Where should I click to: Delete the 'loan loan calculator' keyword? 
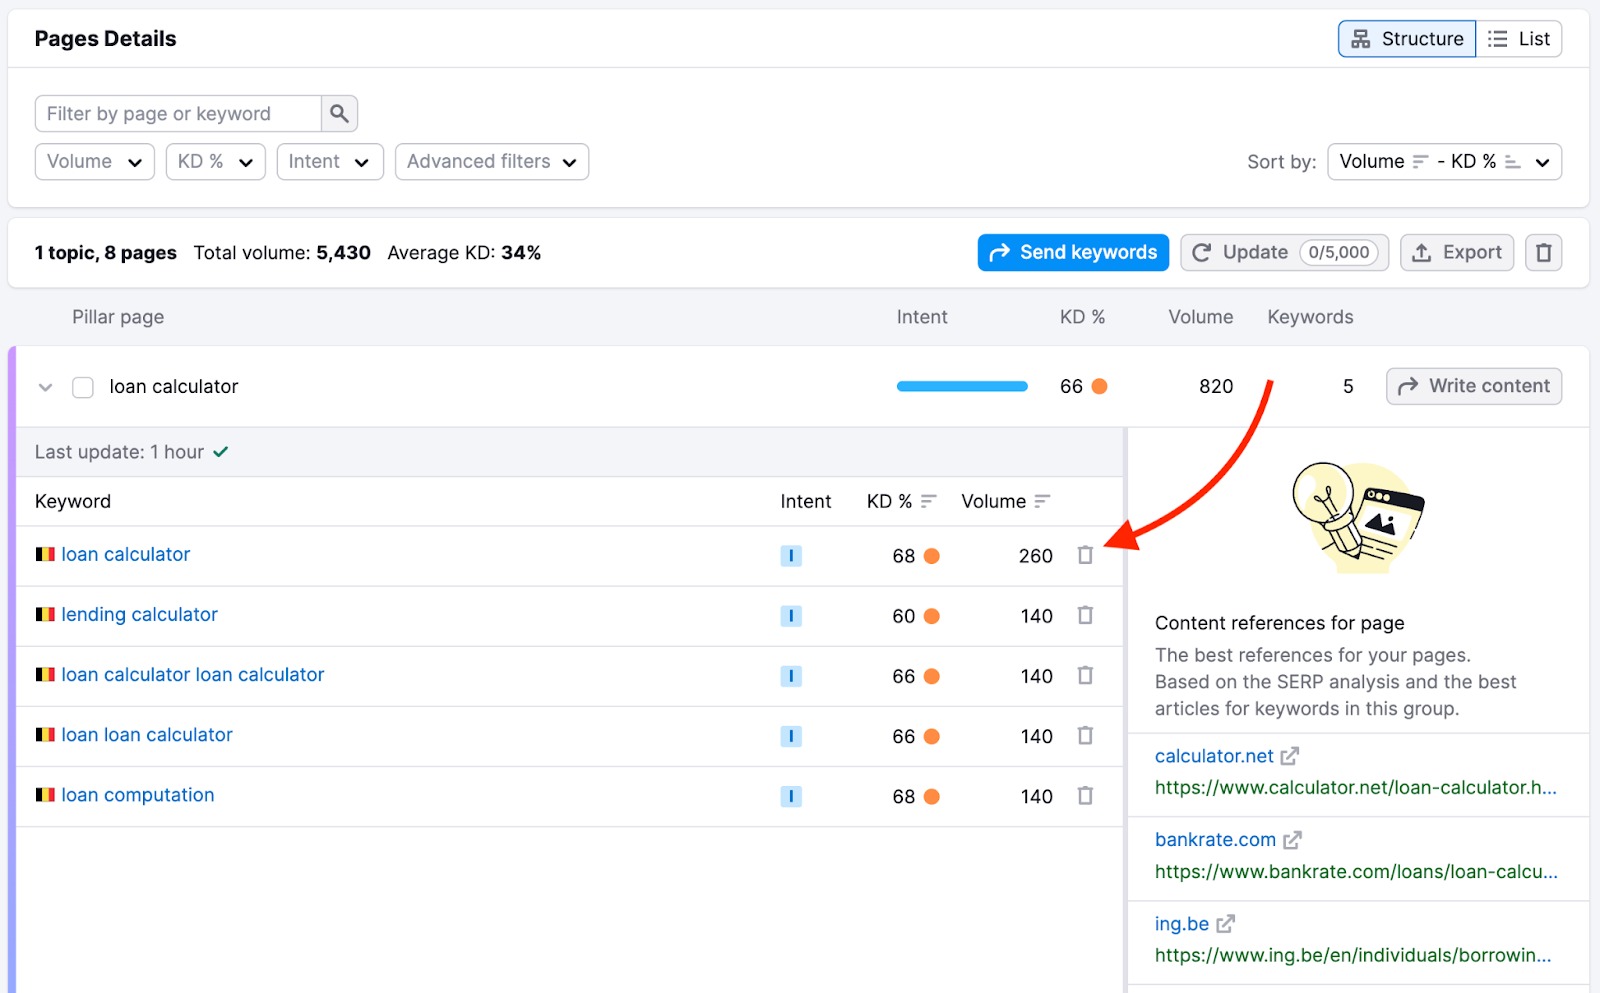pyautogui.click(x=1085, y=735)
